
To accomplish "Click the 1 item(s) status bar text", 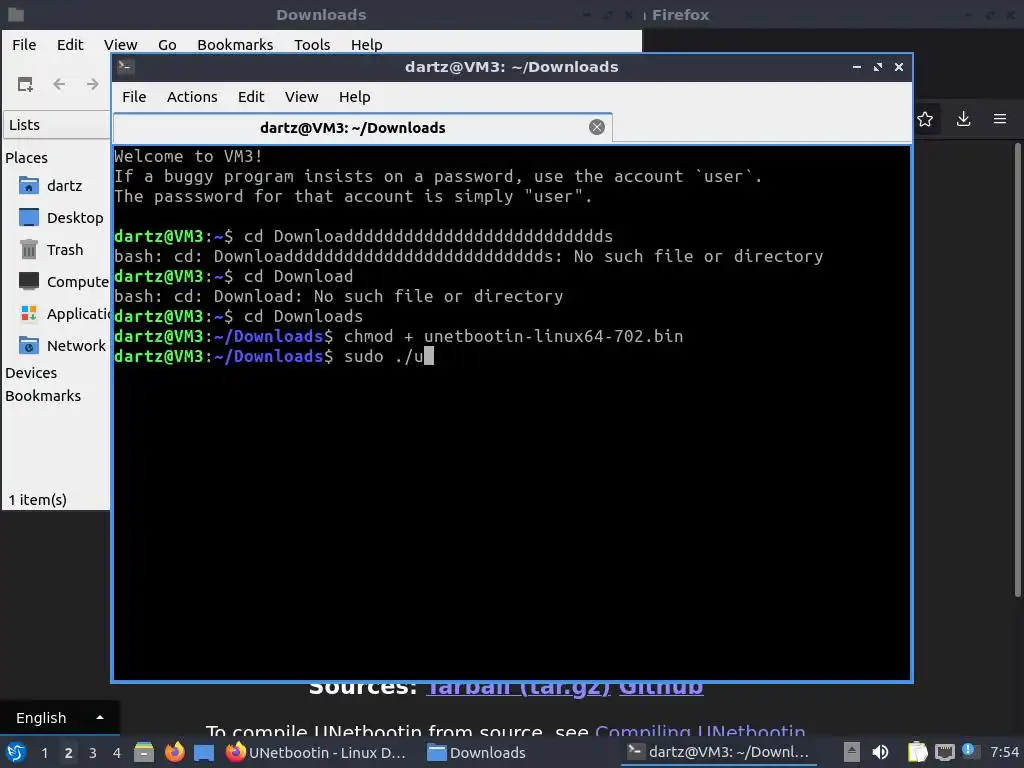I will coord(37,500).
